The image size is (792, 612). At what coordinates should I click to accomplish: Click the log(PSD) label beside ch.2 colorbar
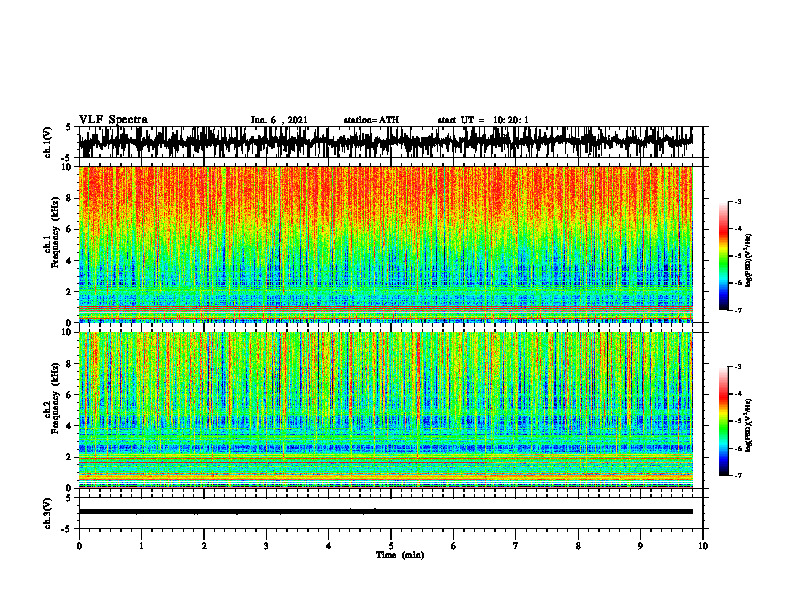[748, 425]
